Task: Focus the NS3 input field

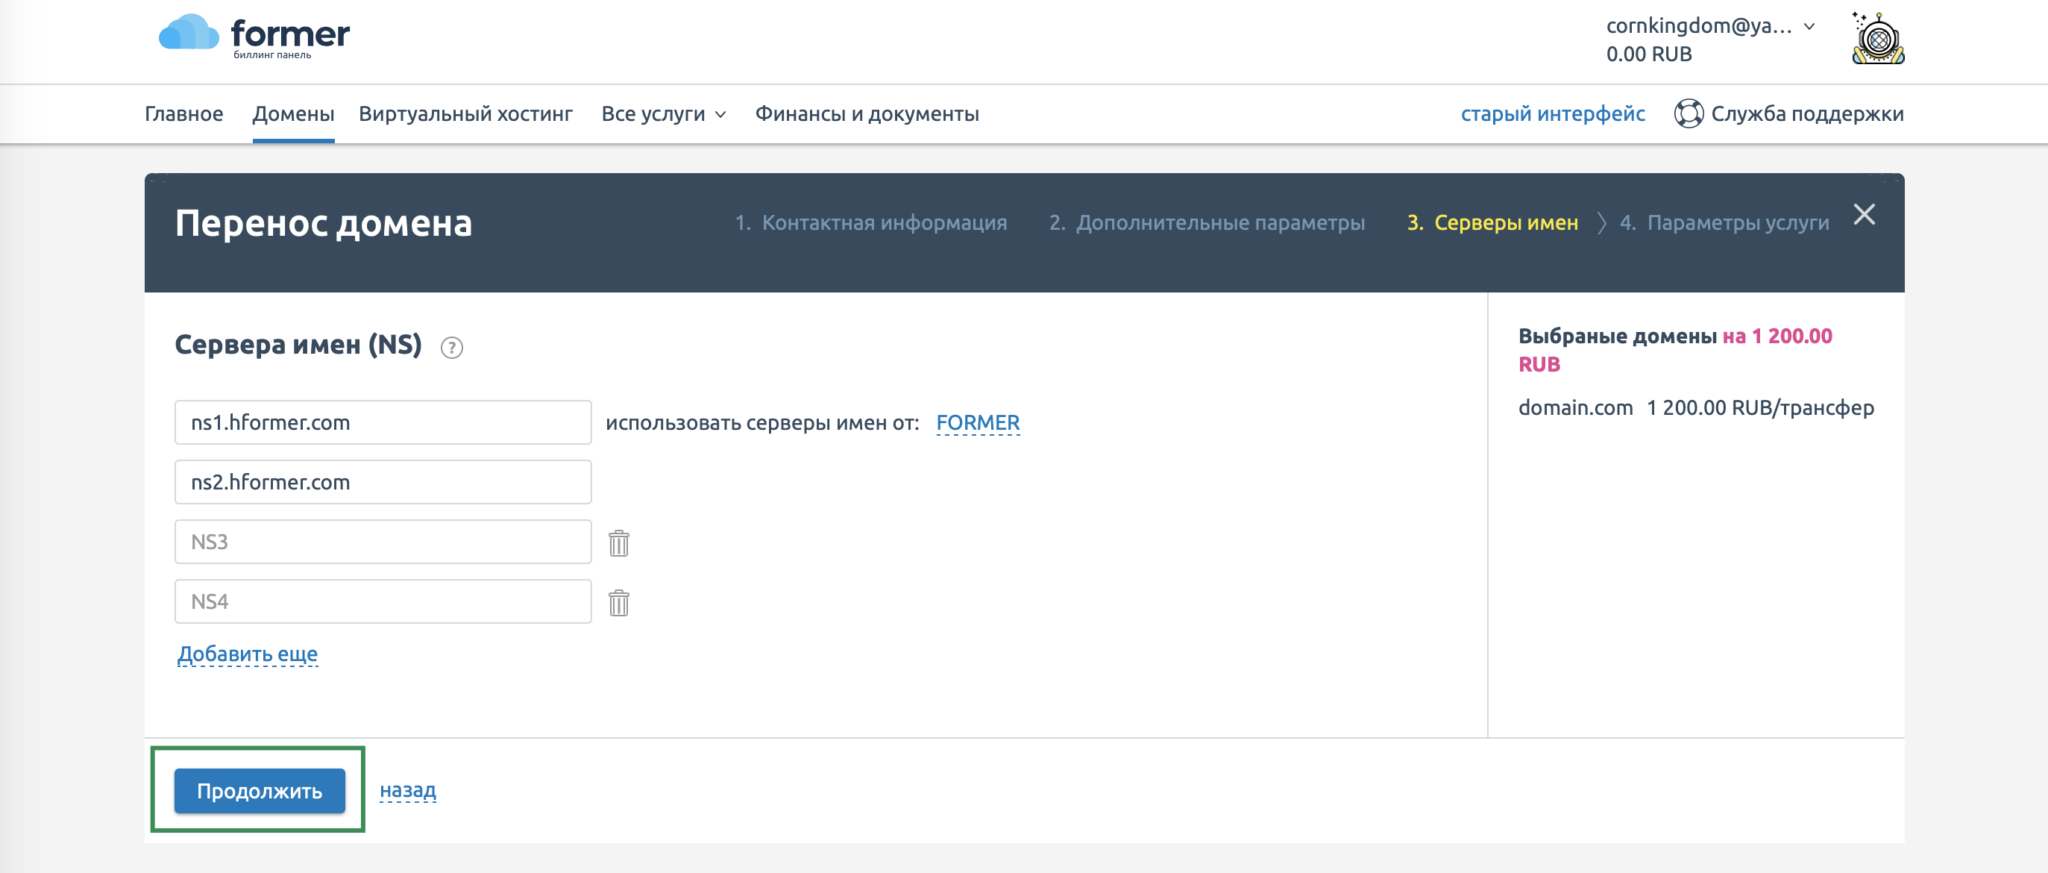Action: [x=383, y=542]
